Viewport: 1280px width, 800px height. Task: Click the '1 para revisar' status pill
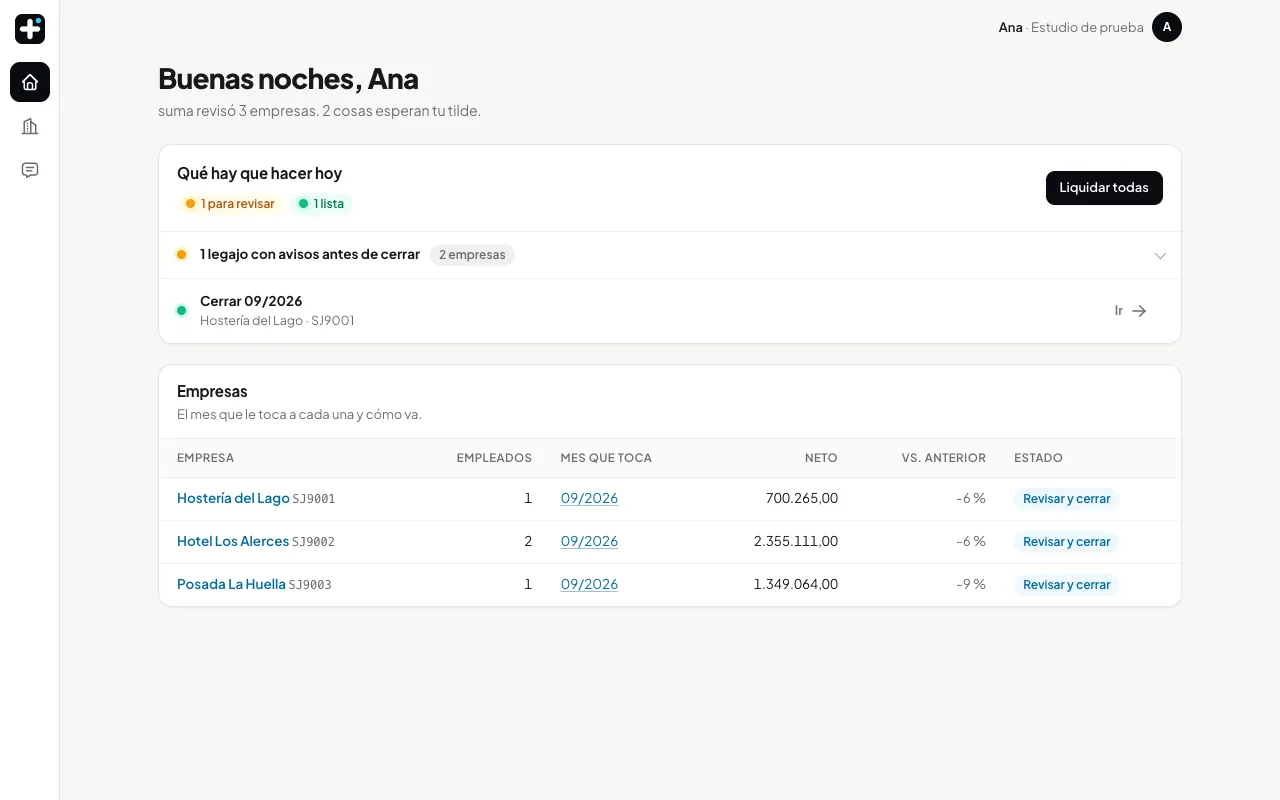(230, 204)
